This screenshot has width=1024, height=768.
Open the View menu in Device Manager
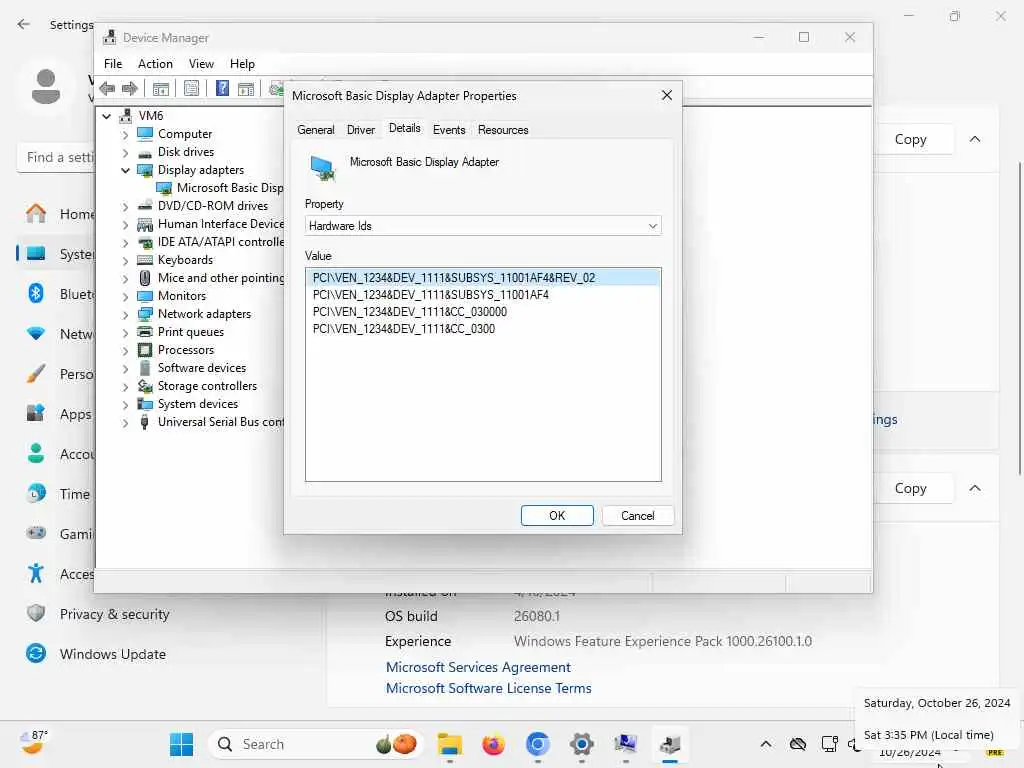(201, 64)
